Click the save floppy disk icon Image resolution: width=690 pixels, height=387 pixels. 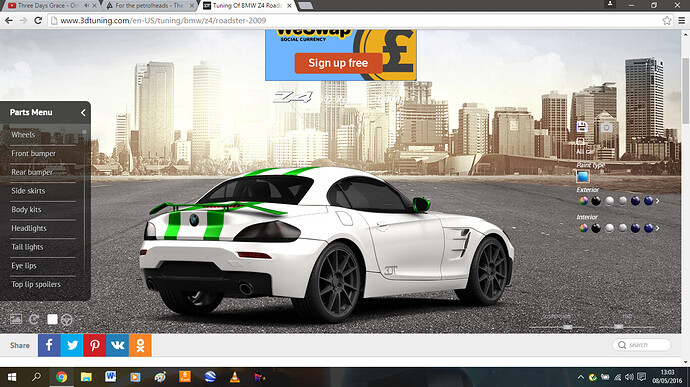point(581,126)
